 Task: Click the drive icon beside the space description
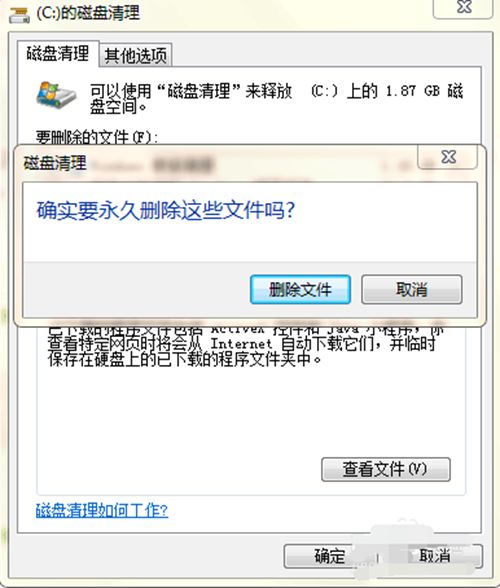(56, 94)
